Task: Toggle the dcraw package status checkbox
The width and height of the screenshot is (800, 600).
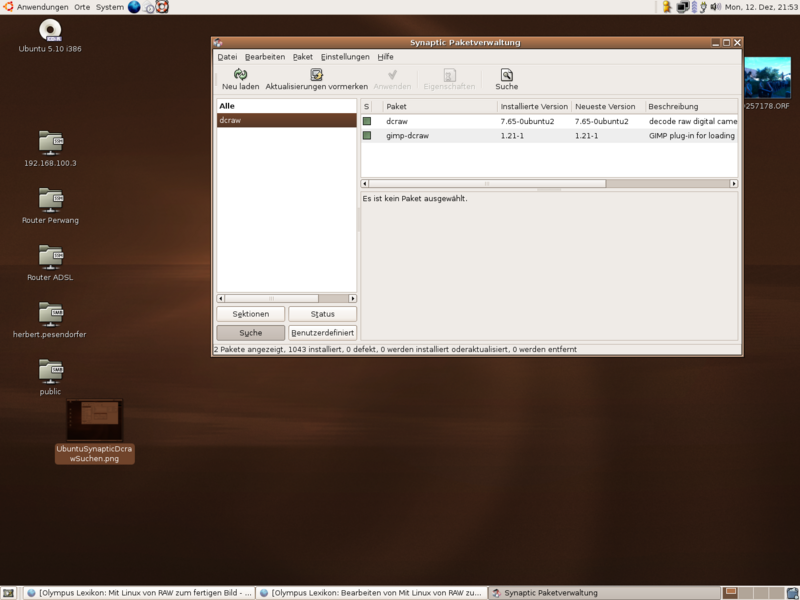Action: click(x=369, y=120)
